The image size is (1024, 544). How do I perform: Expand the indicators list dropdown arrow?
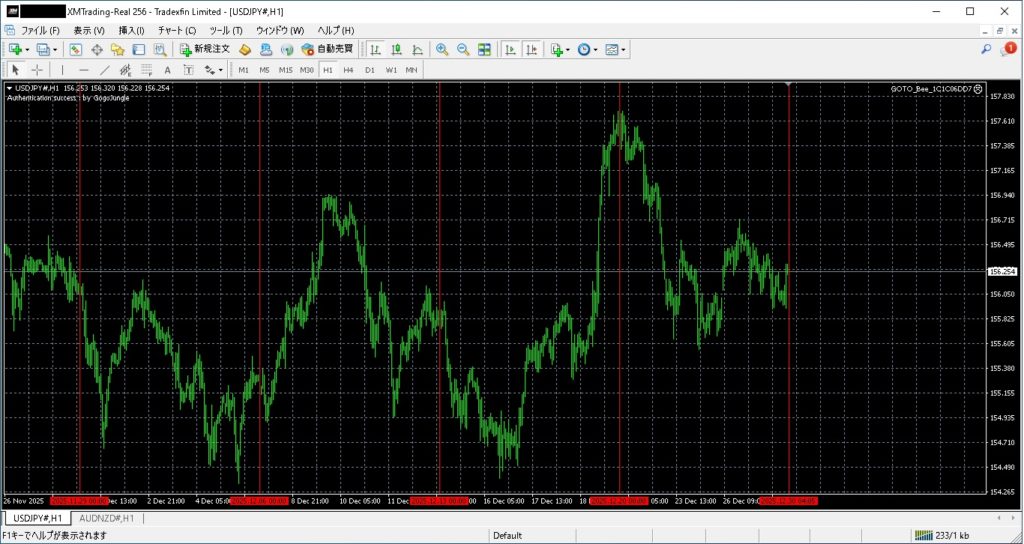[568, 49]
